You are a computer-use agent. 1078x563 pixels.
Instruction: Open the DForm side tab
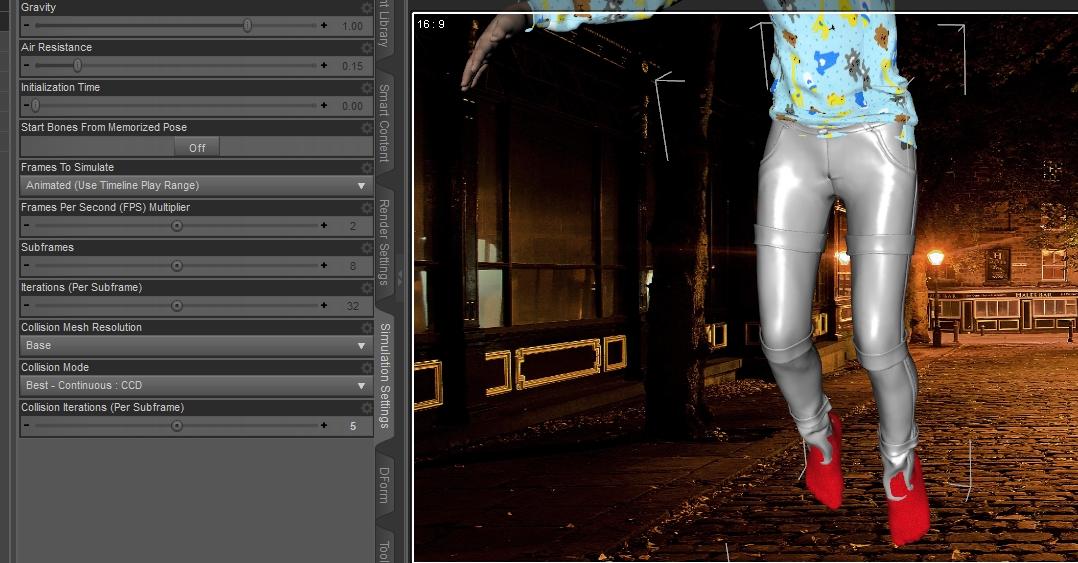point(384,485)
